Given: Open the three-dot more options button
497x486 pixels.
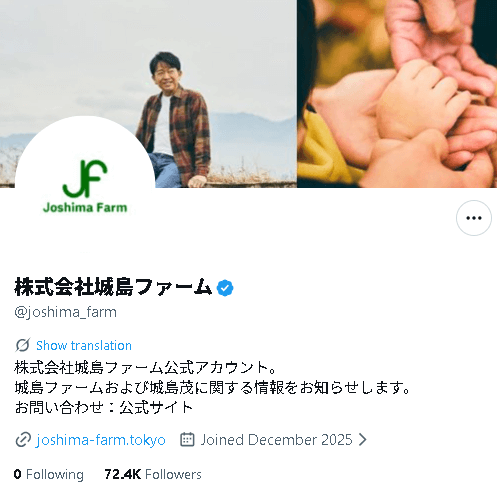Looking at the screenshot, I should point(474,218).
